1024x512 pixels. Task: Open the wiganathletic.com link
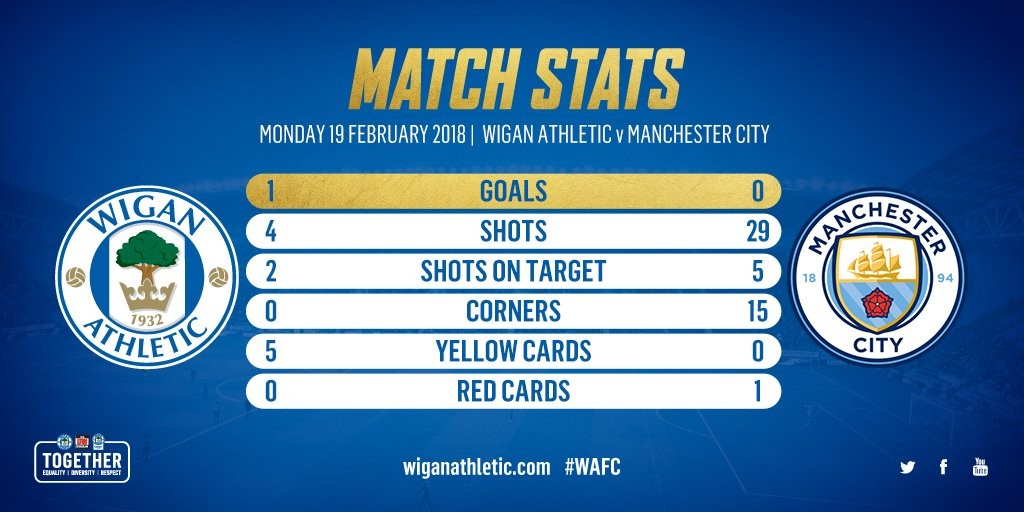(476, 467)
